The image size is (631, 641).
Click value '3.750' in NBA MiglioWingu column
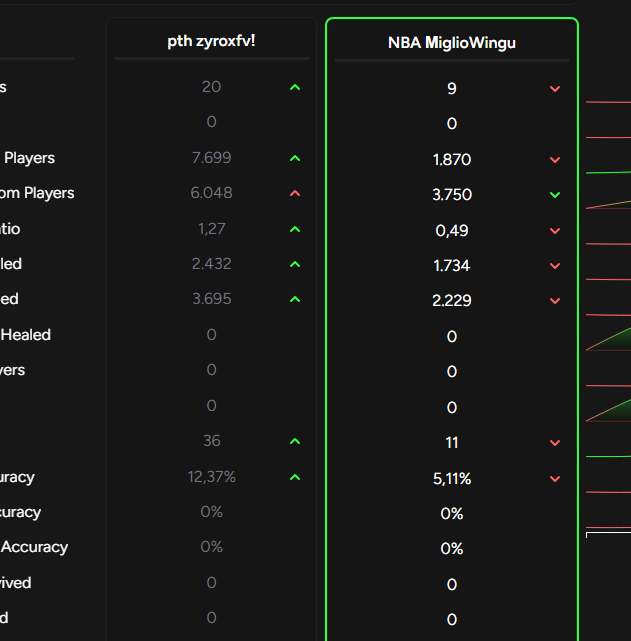452,195
